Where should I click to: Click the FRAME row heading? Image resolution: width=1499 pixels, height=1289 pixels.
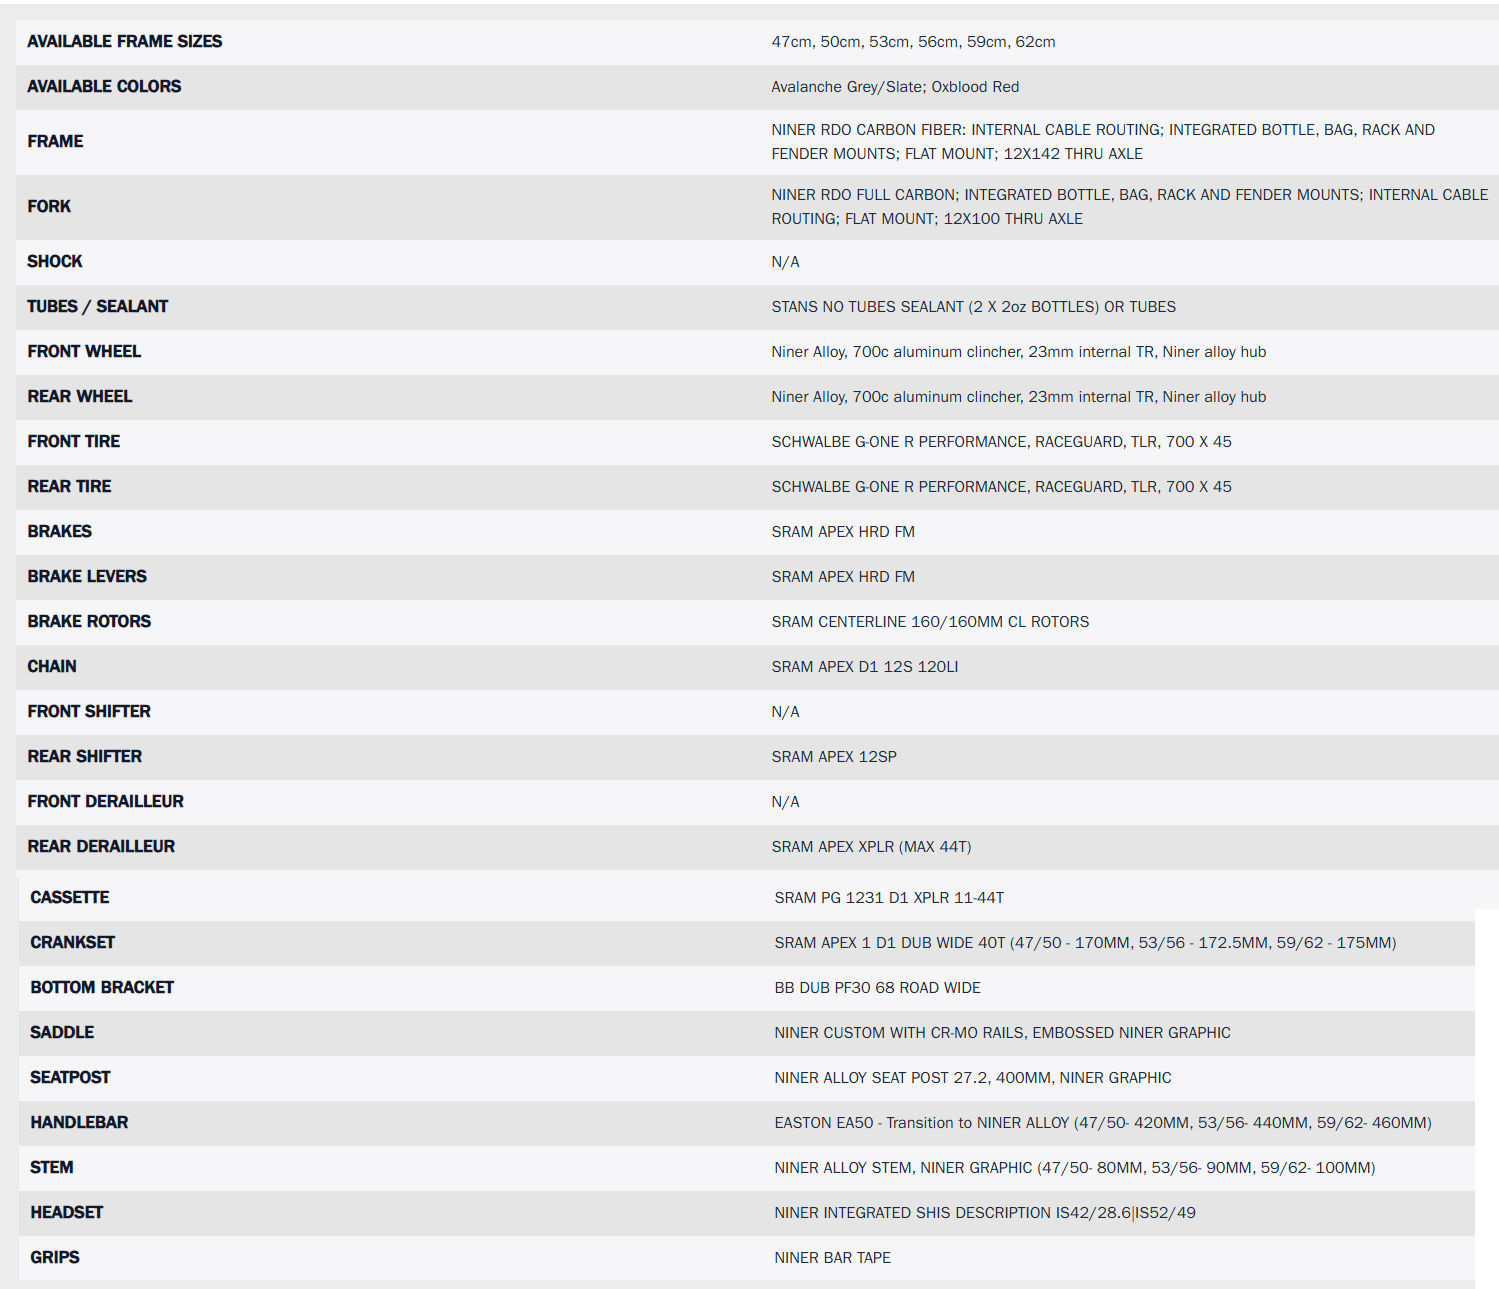click(x=55, y=141)
